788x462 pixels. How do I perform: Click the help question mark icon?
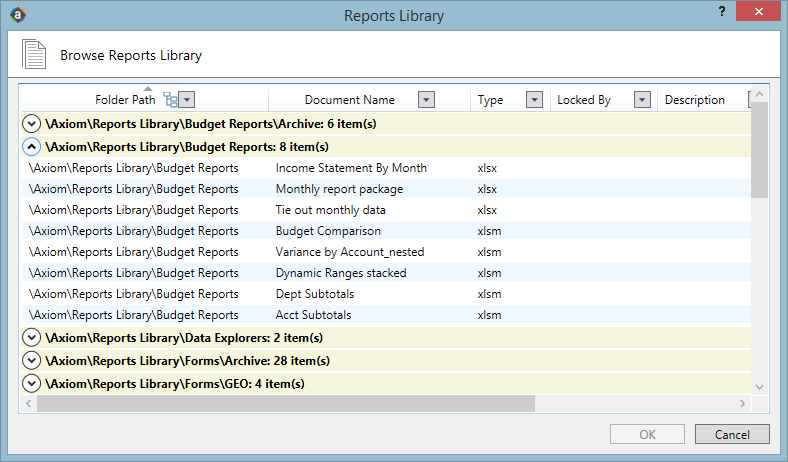click(x=722, y=12)
